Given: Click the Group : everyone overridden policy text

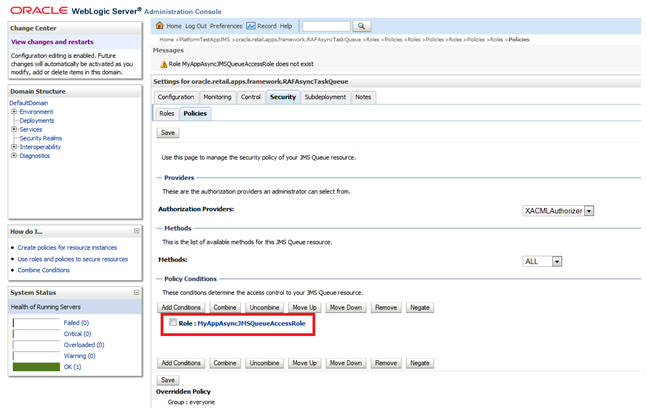Looking at the screenshot, I should (191, 402).
